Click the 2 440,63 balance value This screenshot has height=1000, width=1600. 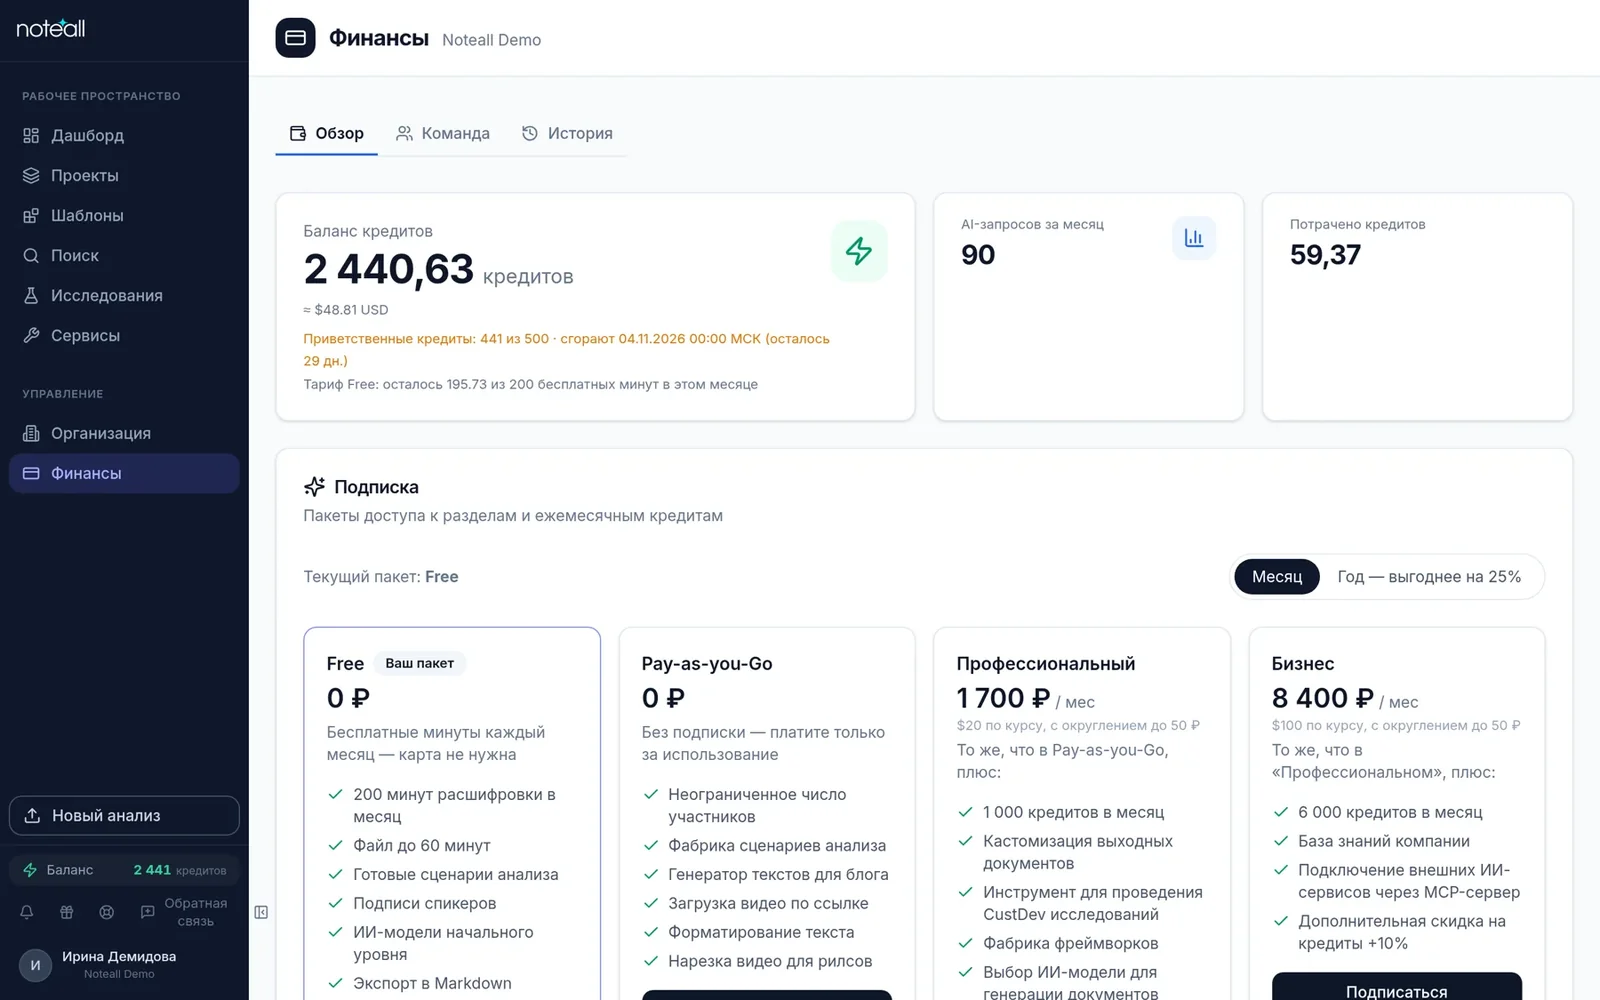(389, 269)
